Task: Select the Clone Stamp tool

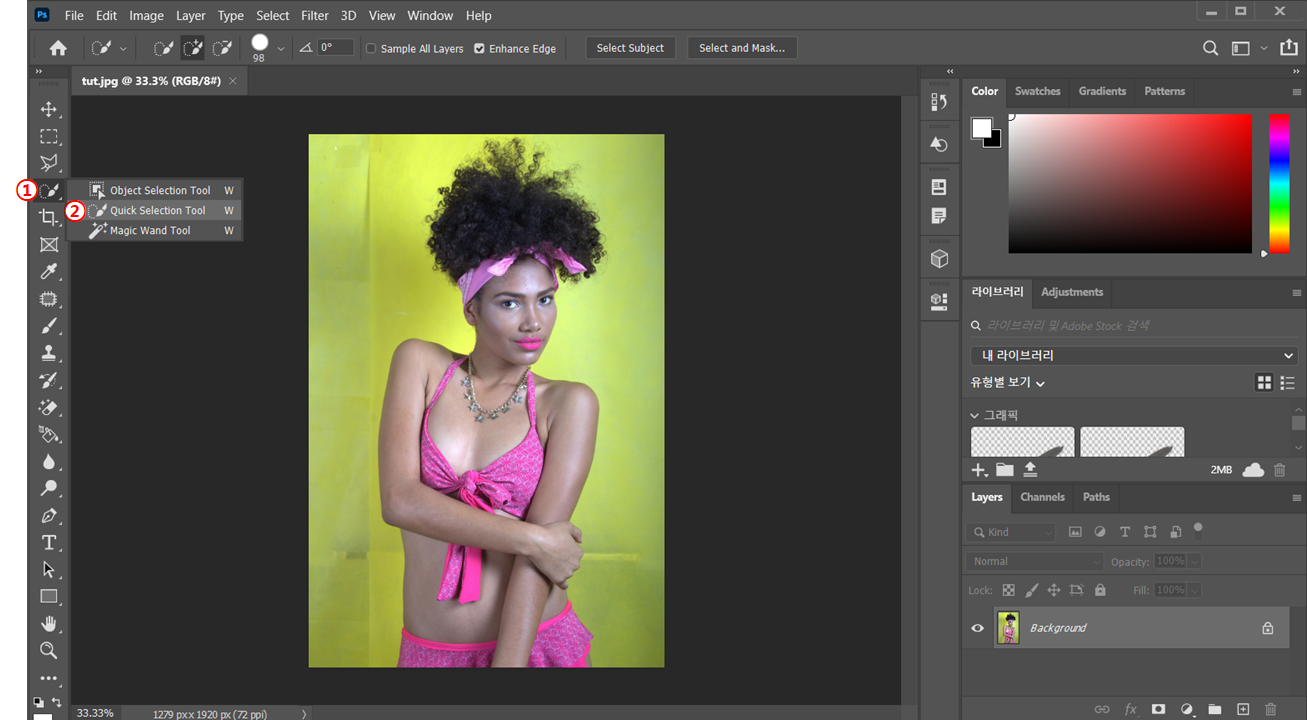Action: 48,352
